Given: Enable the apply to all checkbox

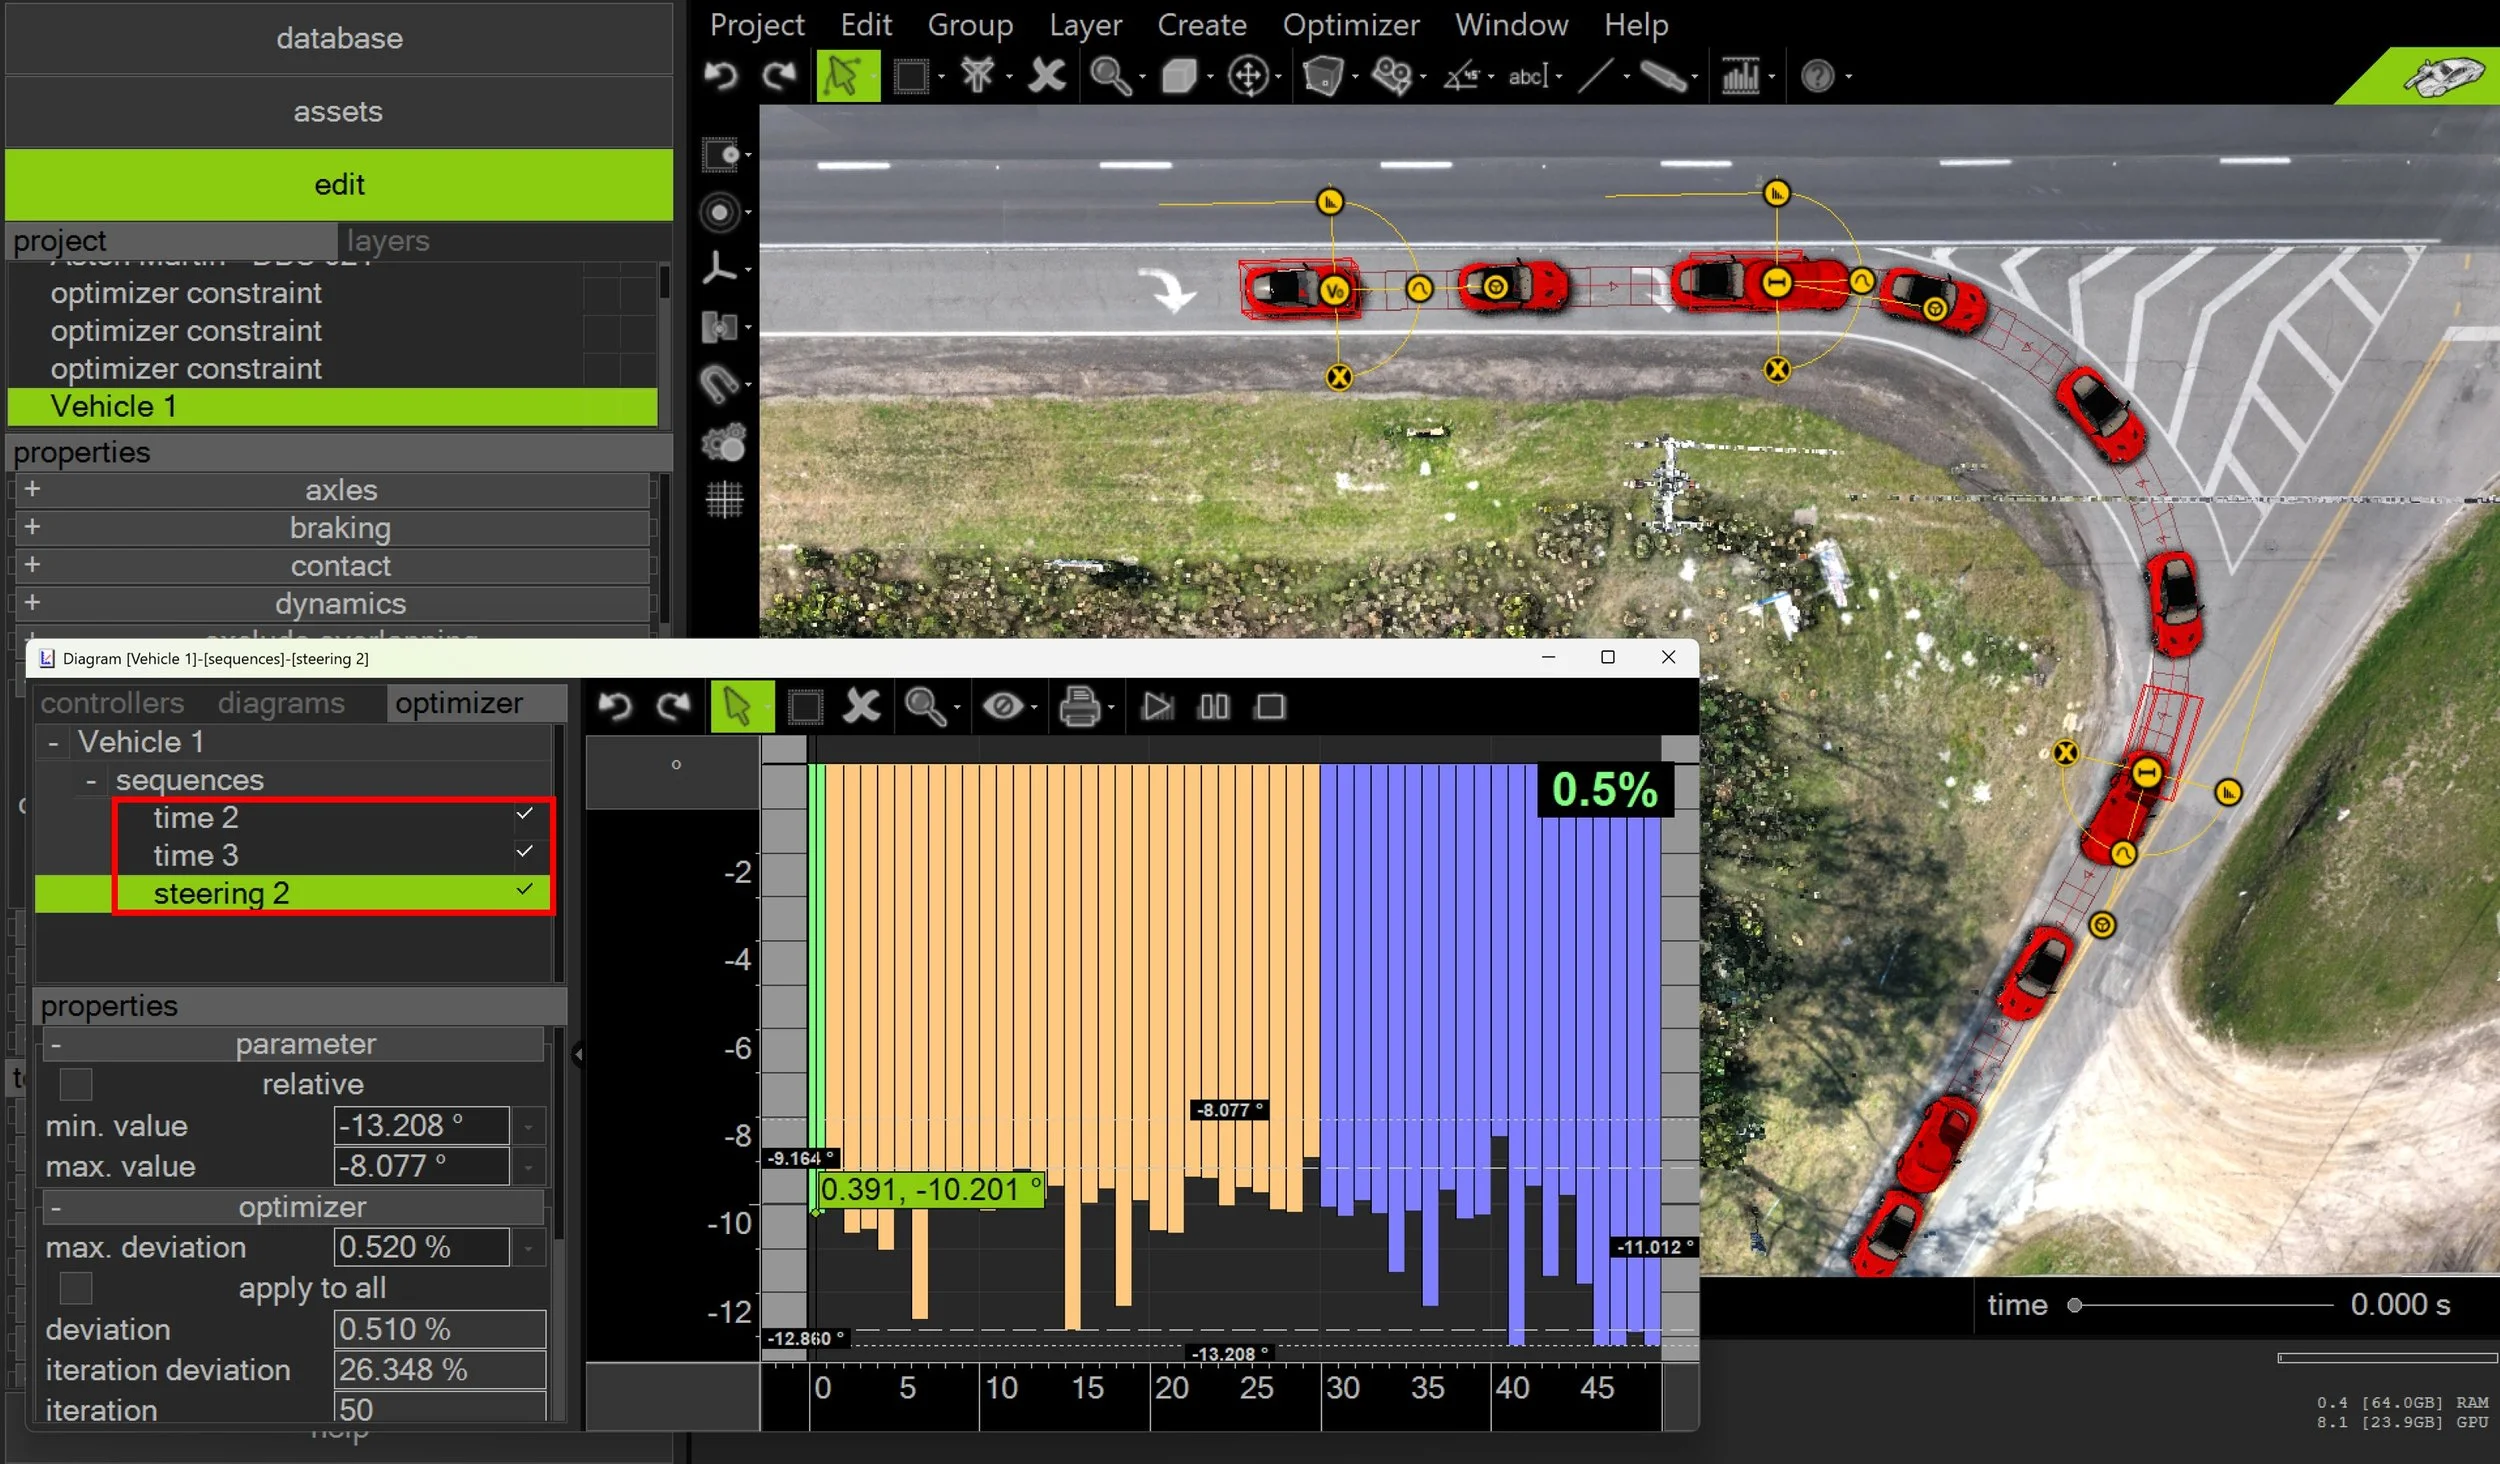Looking at the screenshot, I should [x=76, y=1288].
